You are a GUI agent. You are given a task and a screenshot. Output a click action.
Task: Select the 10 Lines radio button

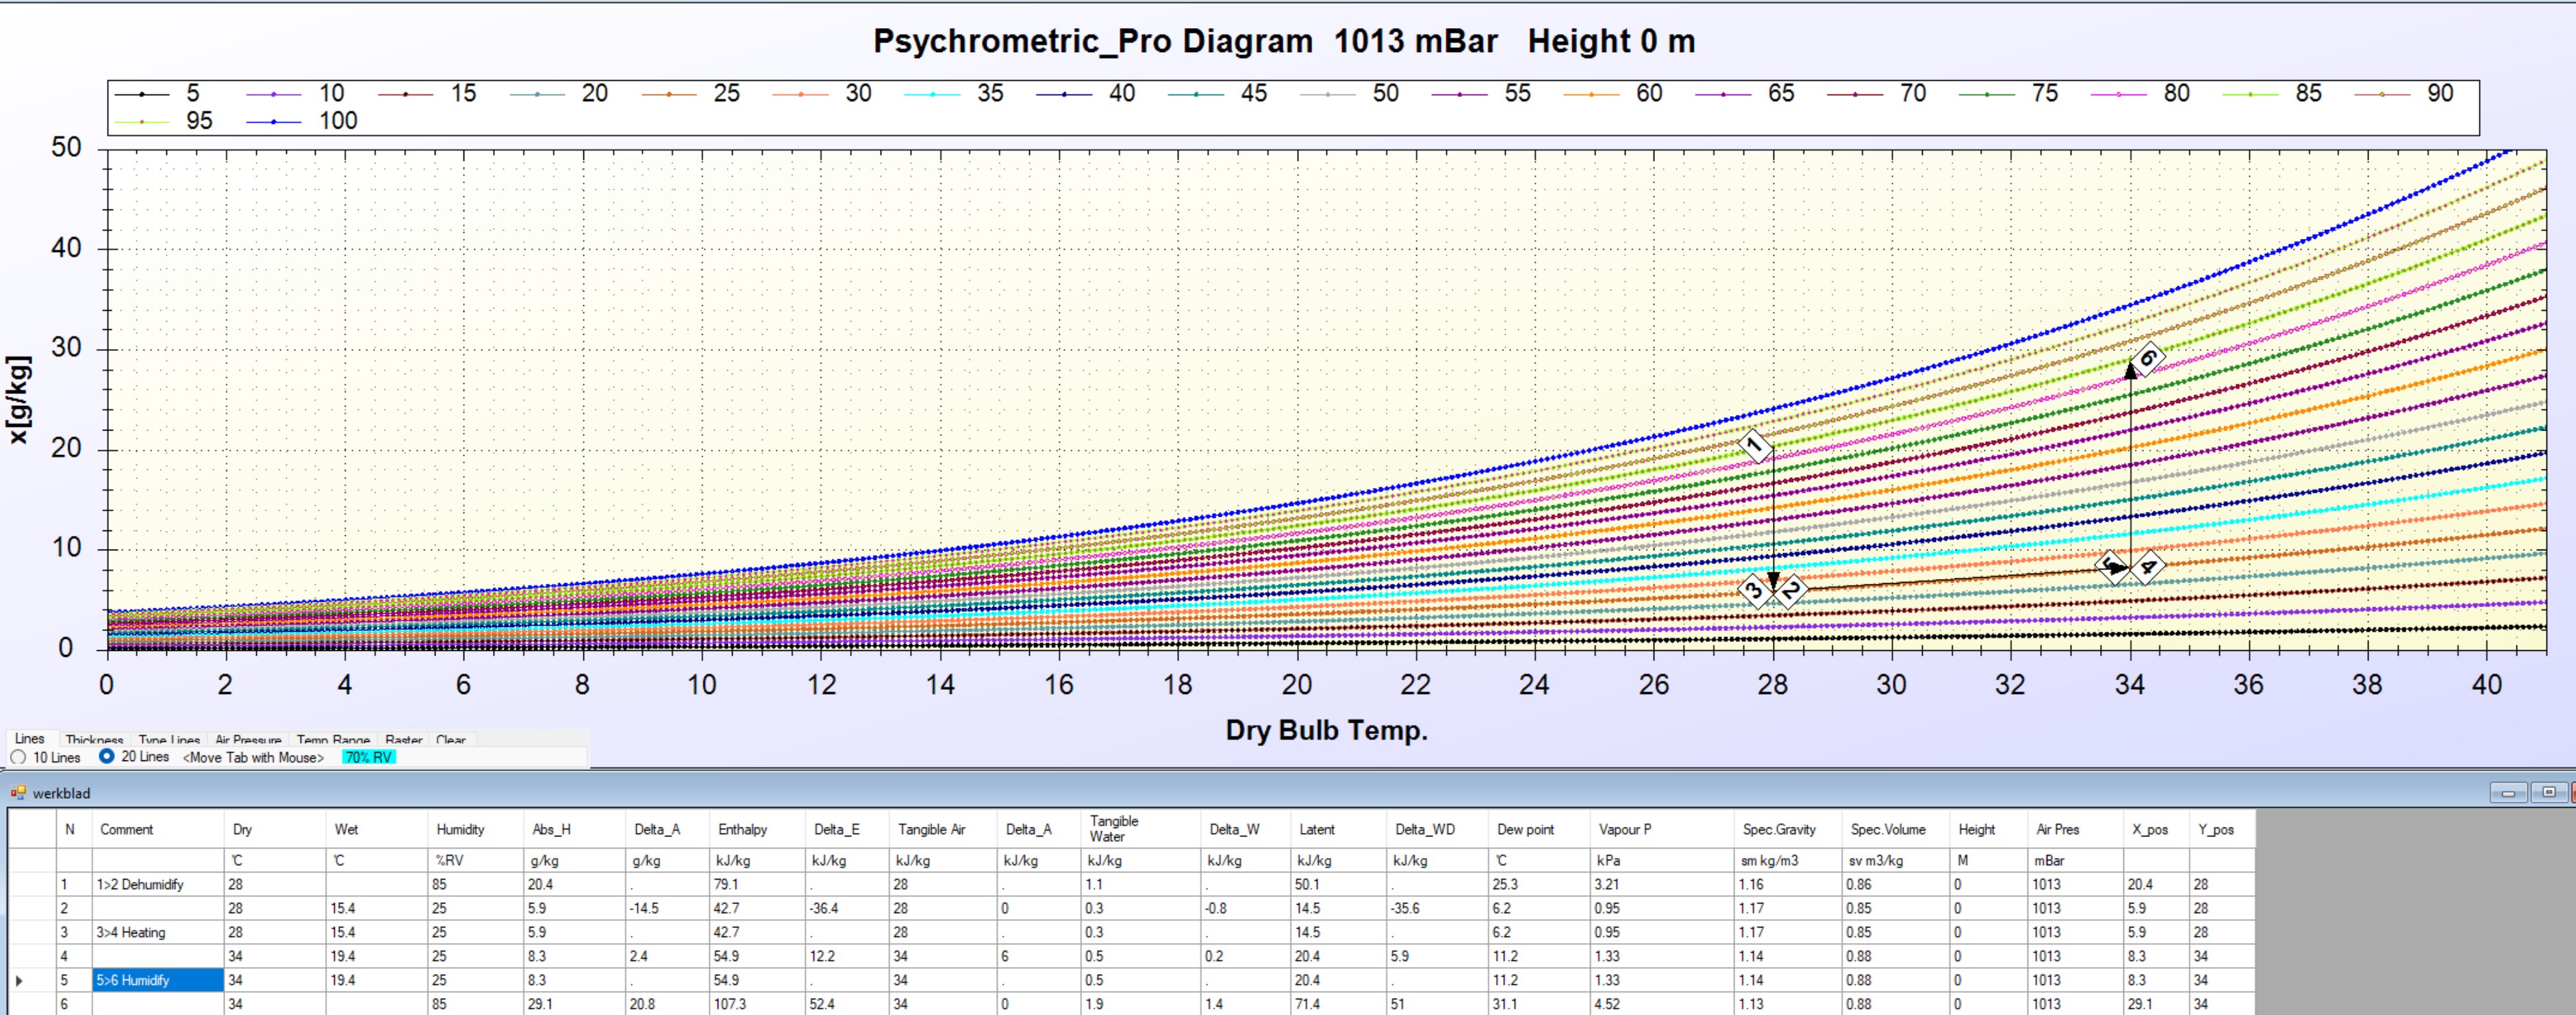pos(18,757)
